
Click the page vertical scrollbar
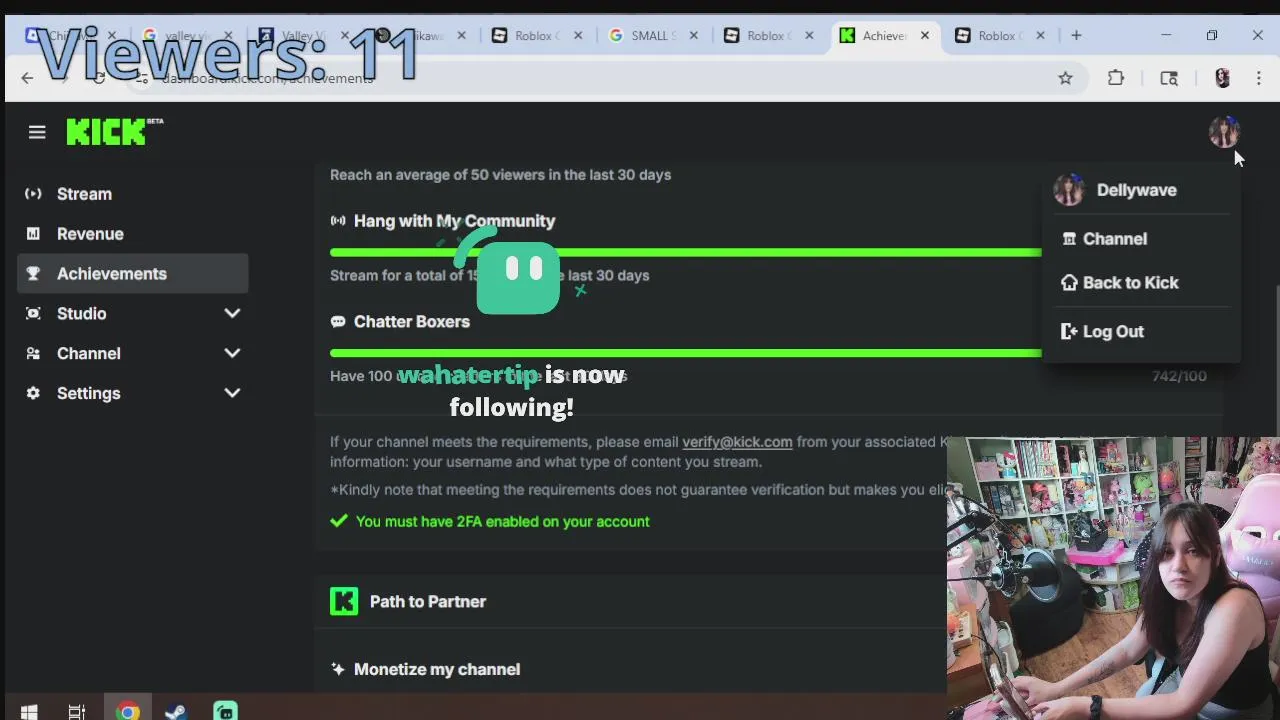point(1276,360)
